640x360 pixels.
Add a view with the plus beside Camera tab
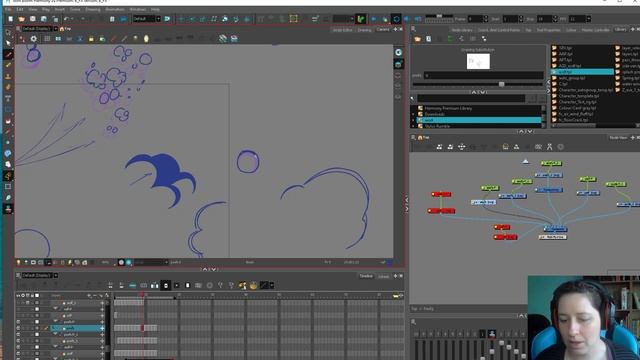pos(395,29)
